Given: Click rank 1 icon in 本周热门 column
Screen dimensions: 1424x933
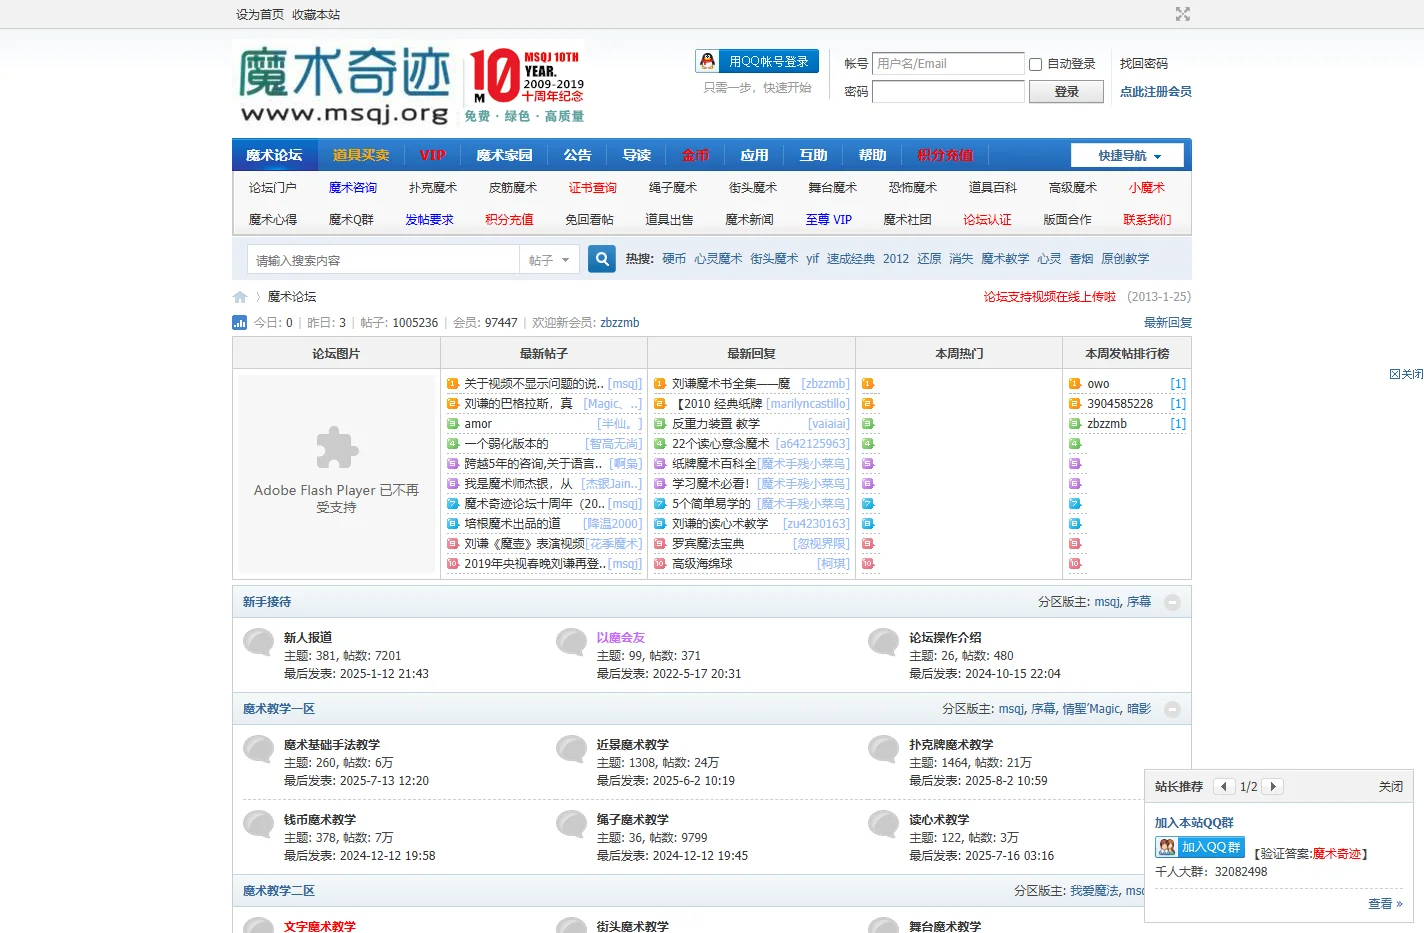Looking at the screenshot, I should point(868,384).
